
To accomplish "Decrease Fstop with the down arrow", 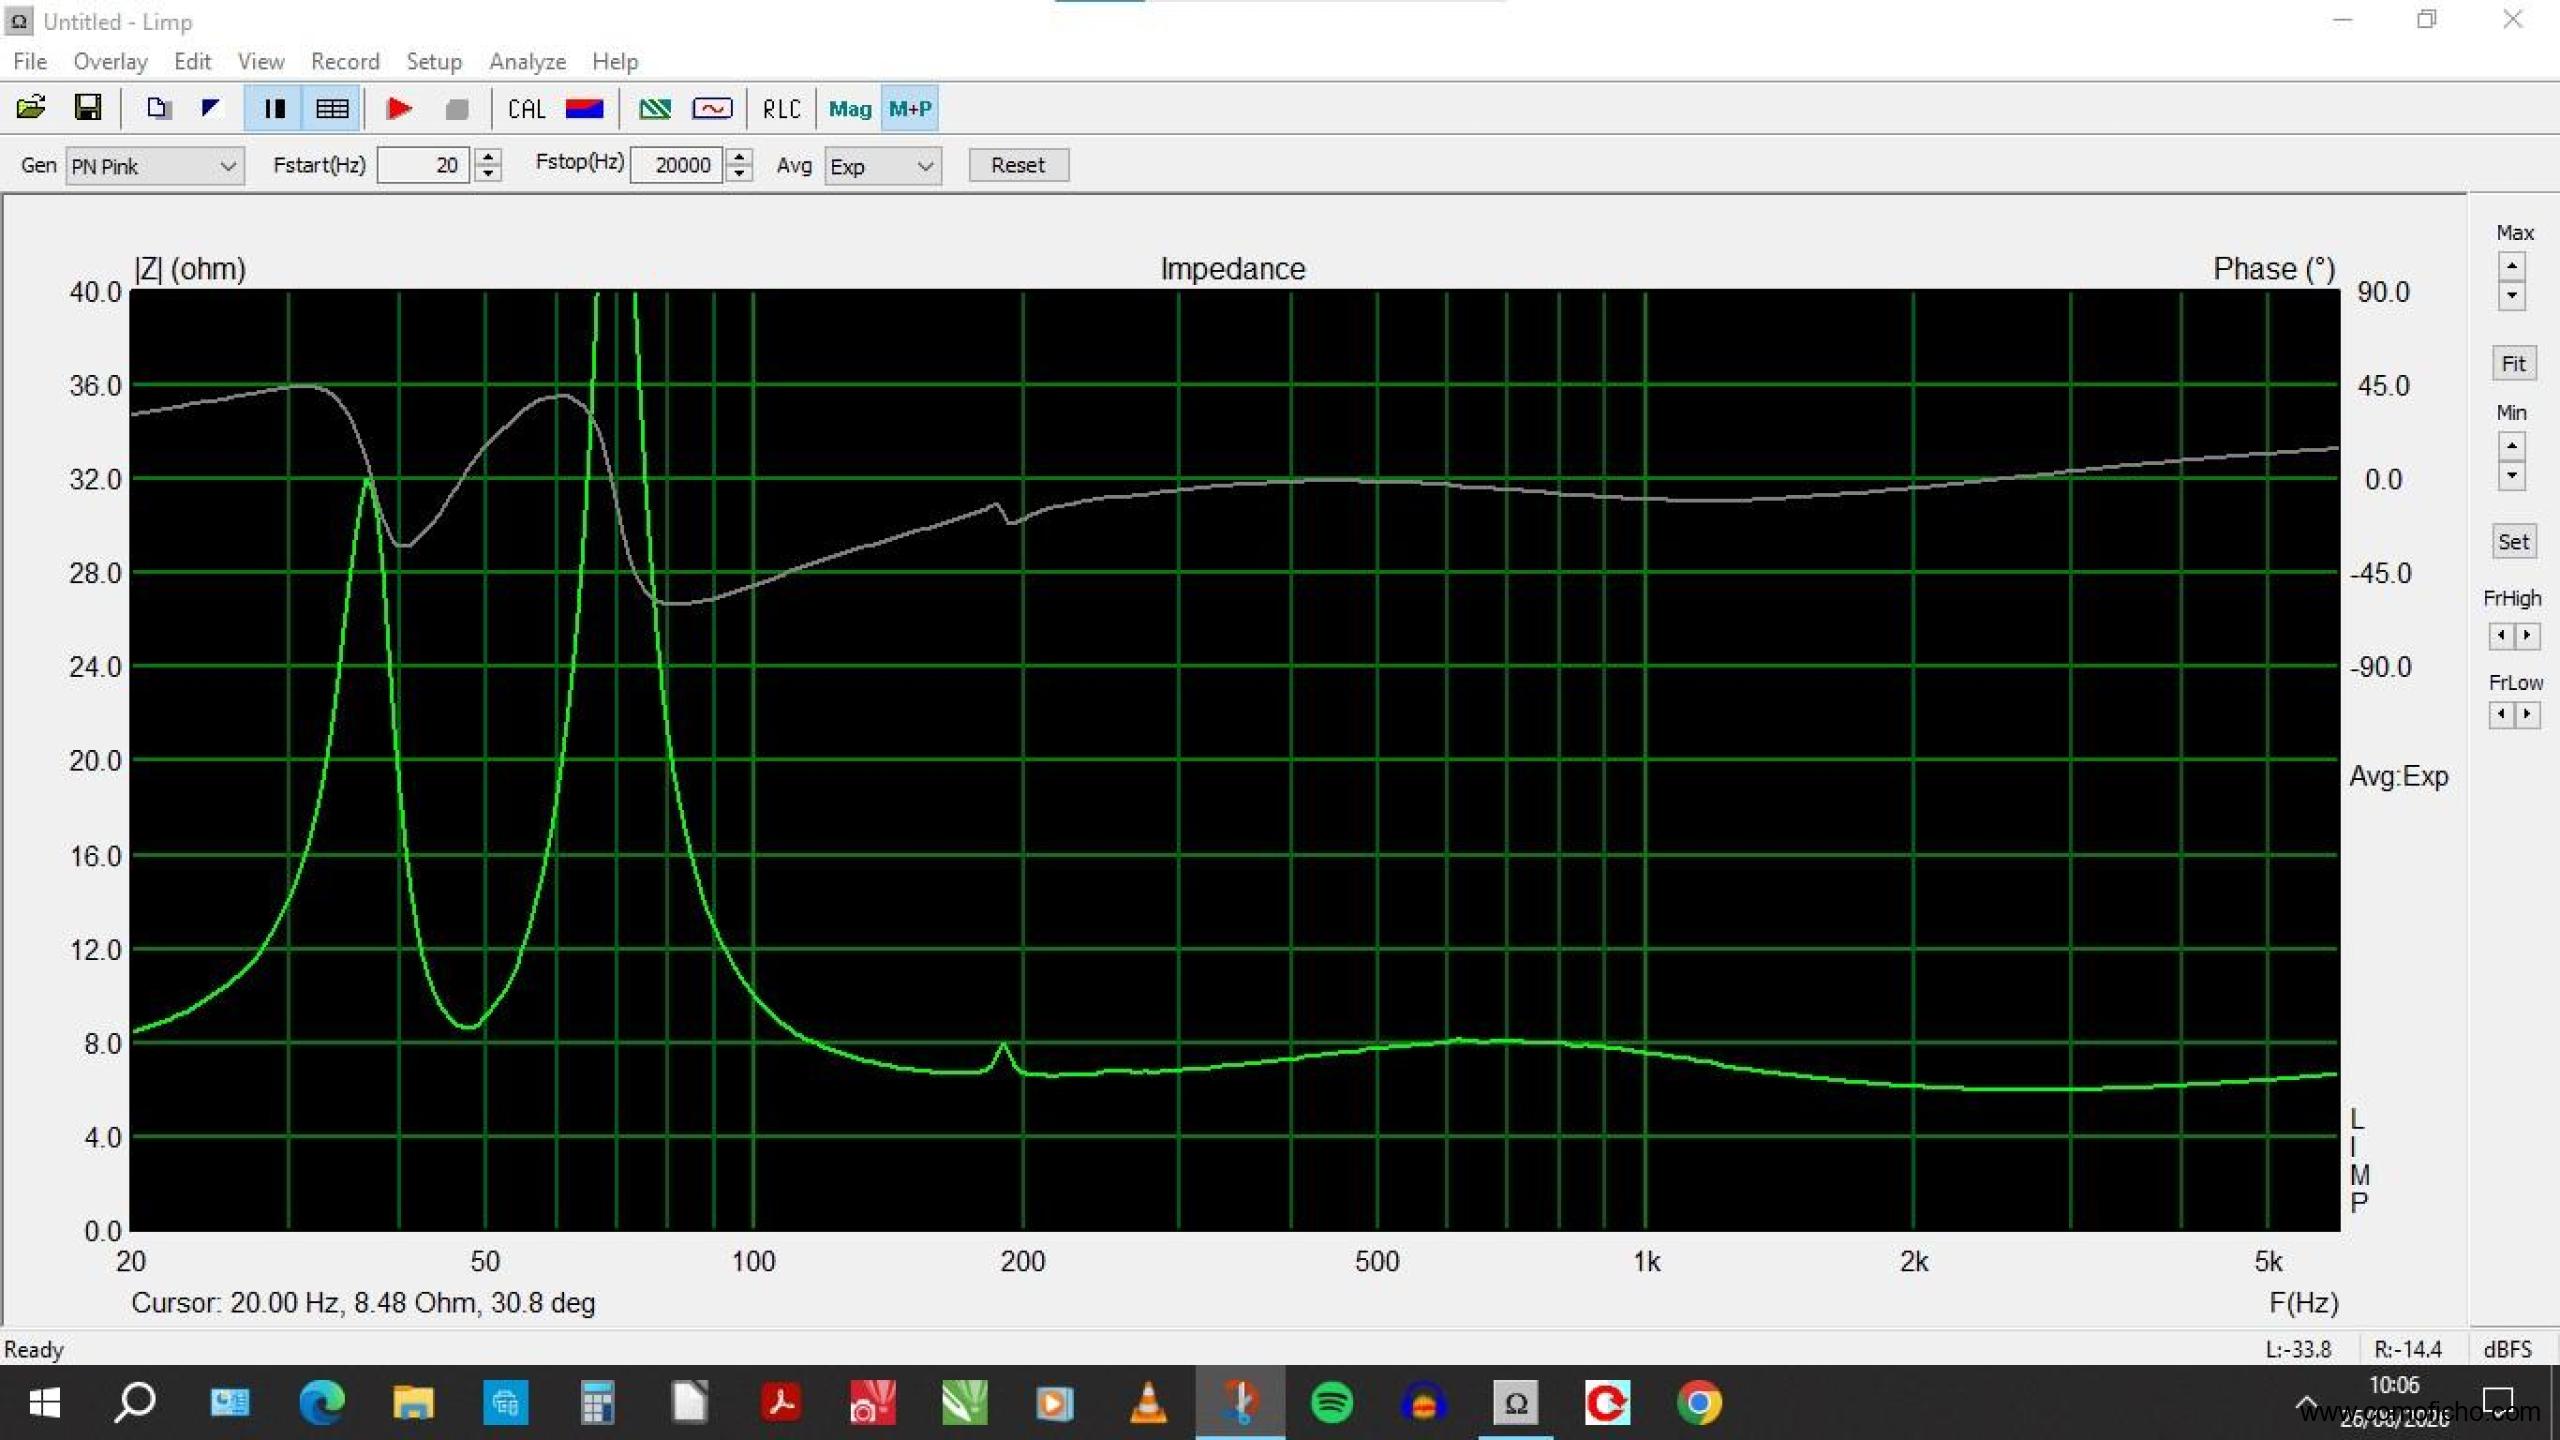I will tap(739, 174).
